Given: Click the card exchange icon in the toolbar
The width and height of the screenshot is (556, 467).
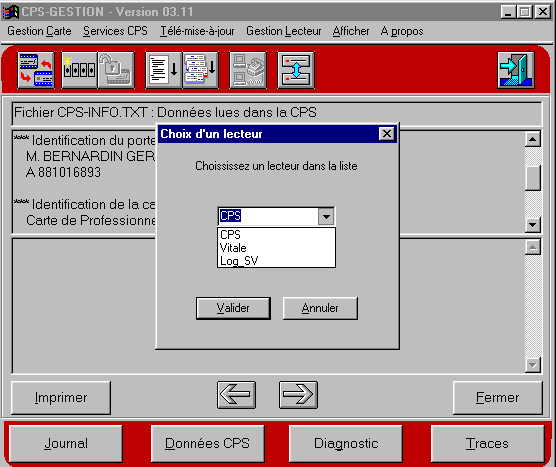Looking at the screenshot, I should click(36, 70).
